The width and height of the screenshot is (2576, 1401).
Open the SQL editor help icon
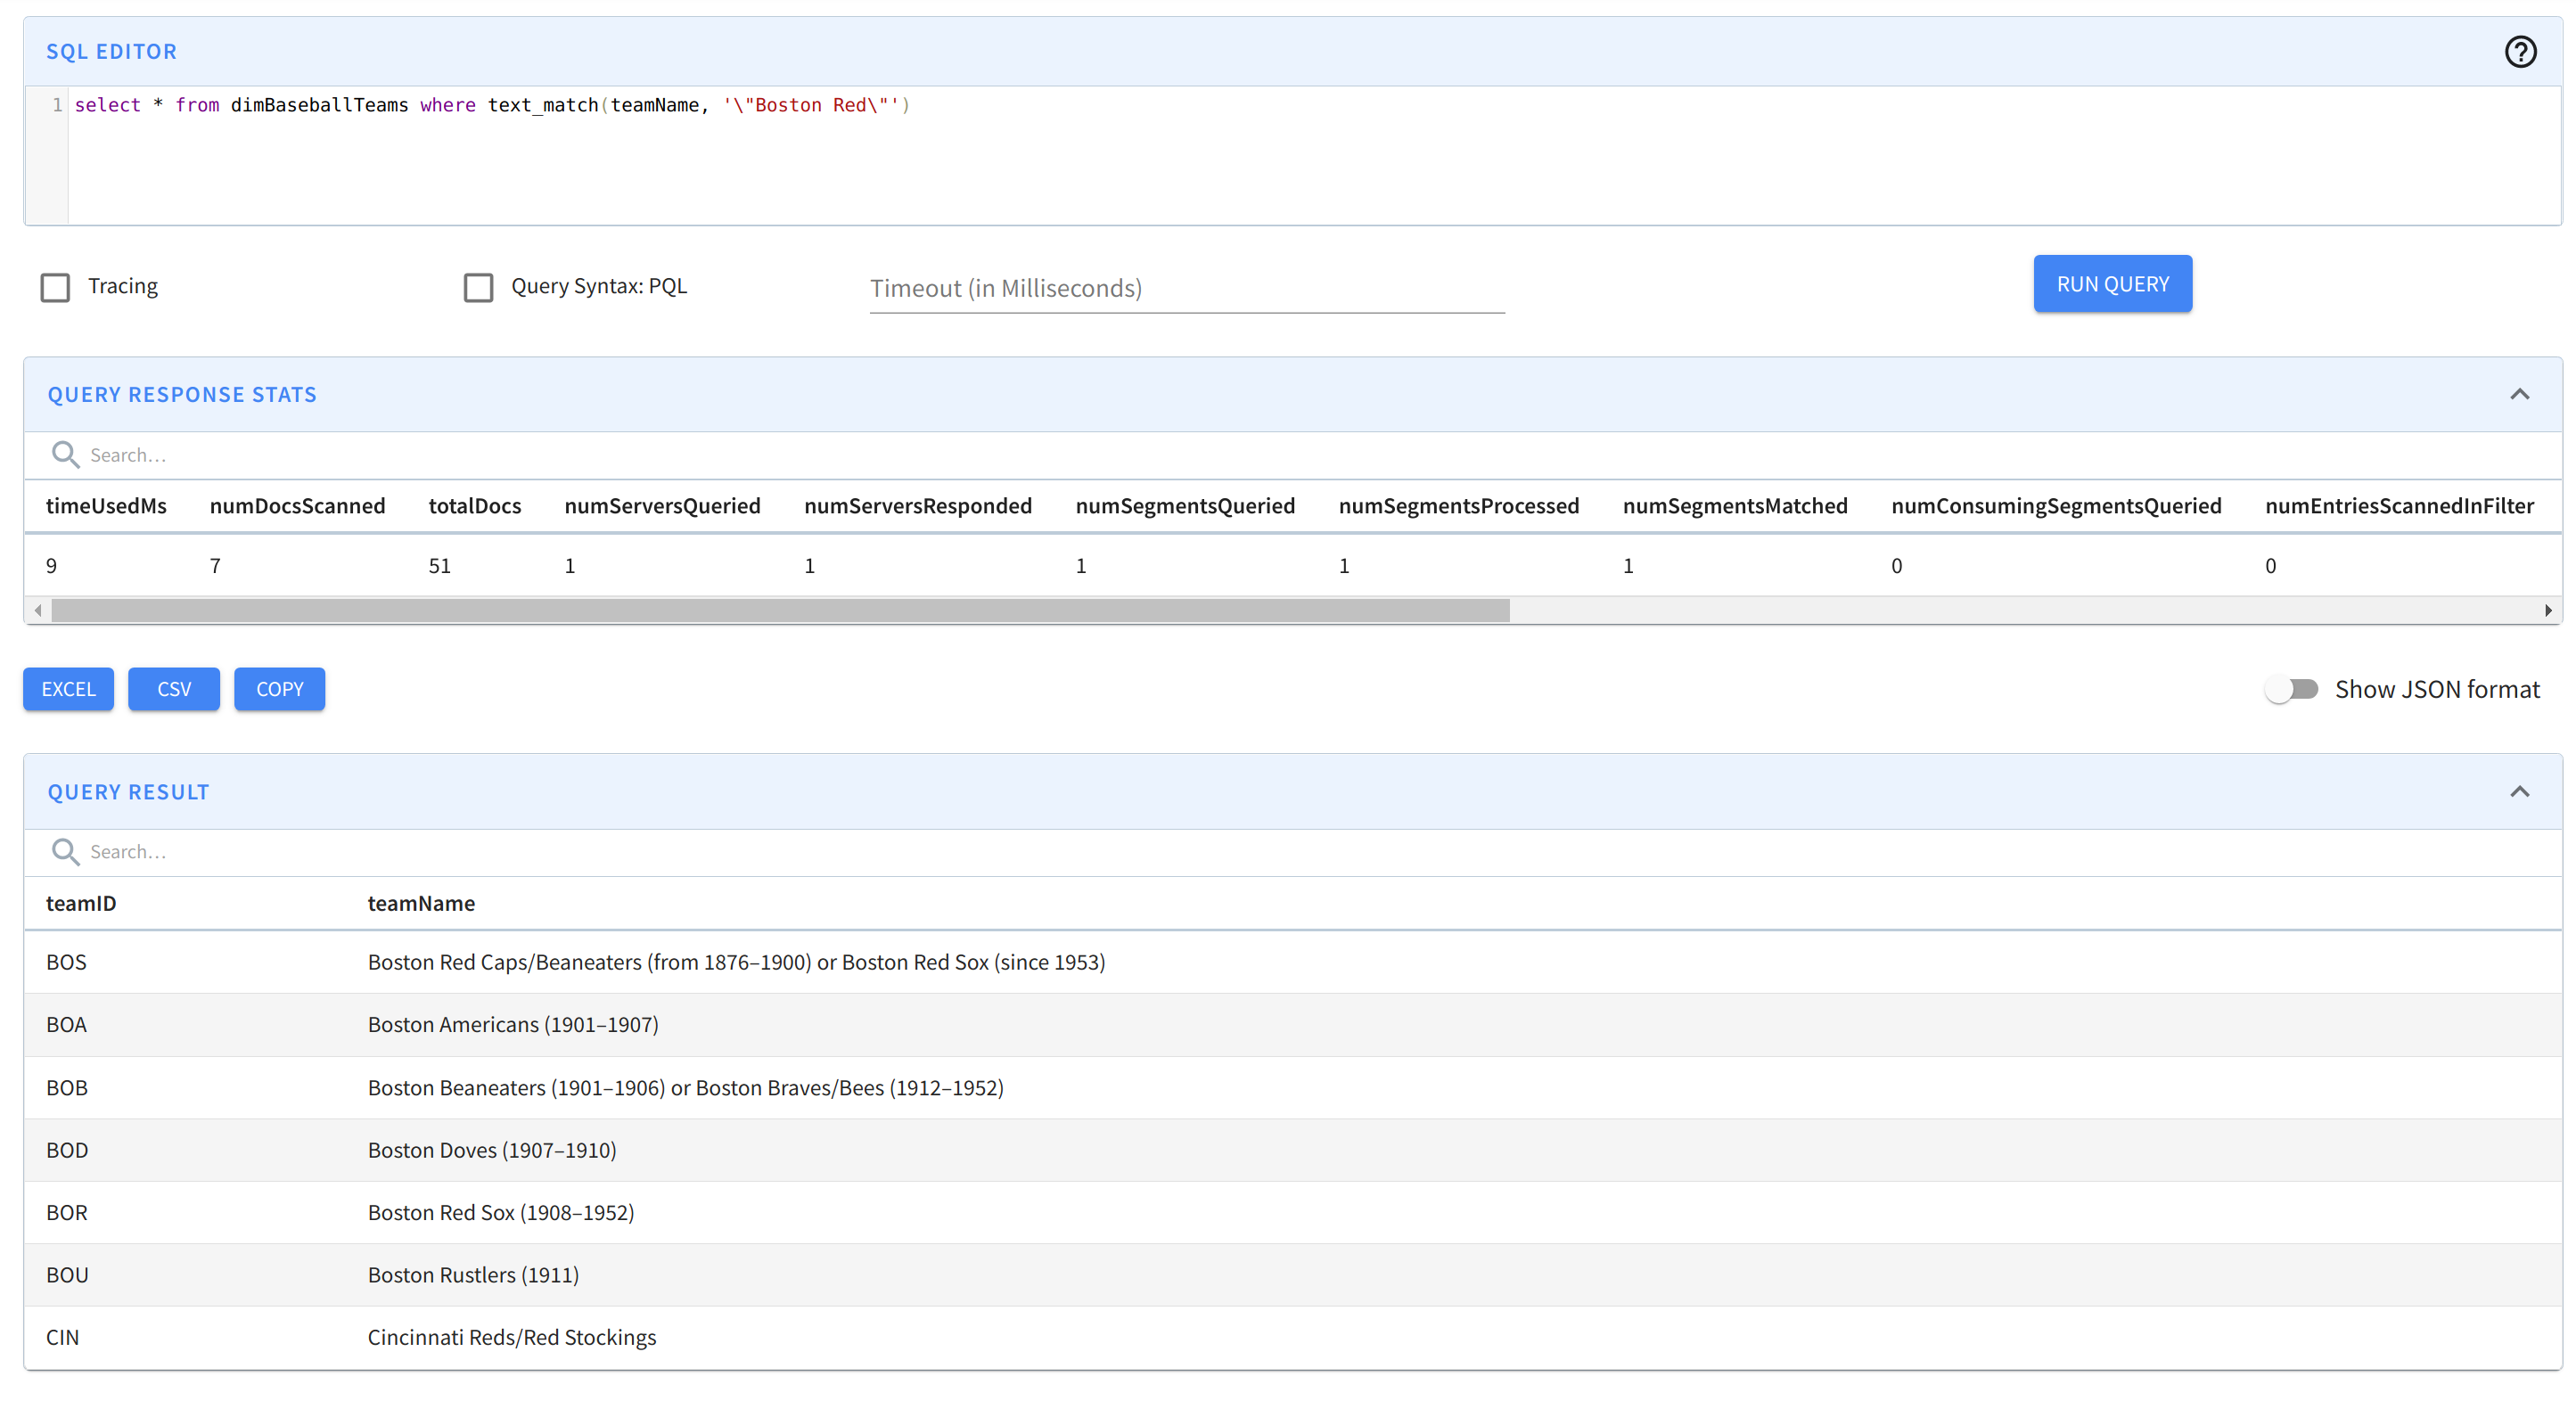2519,51
